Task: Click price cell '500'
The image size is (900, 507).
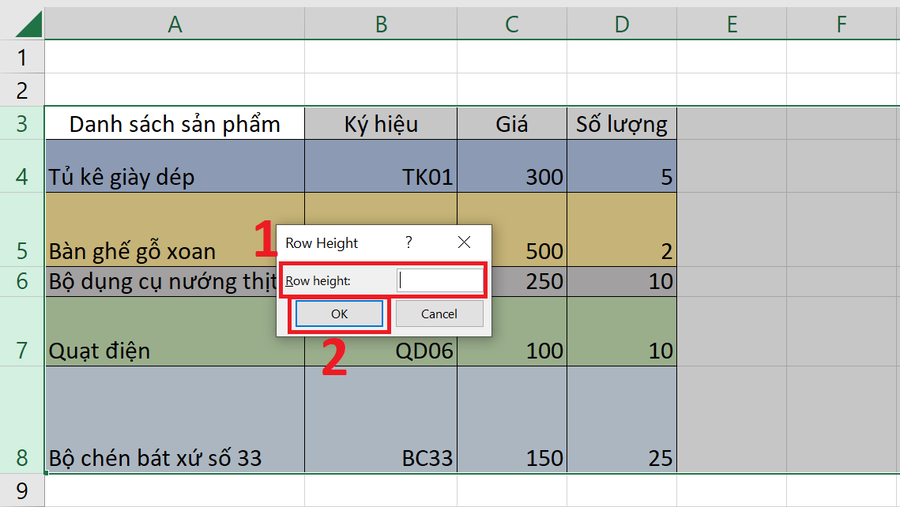Action: click(529, 229)
